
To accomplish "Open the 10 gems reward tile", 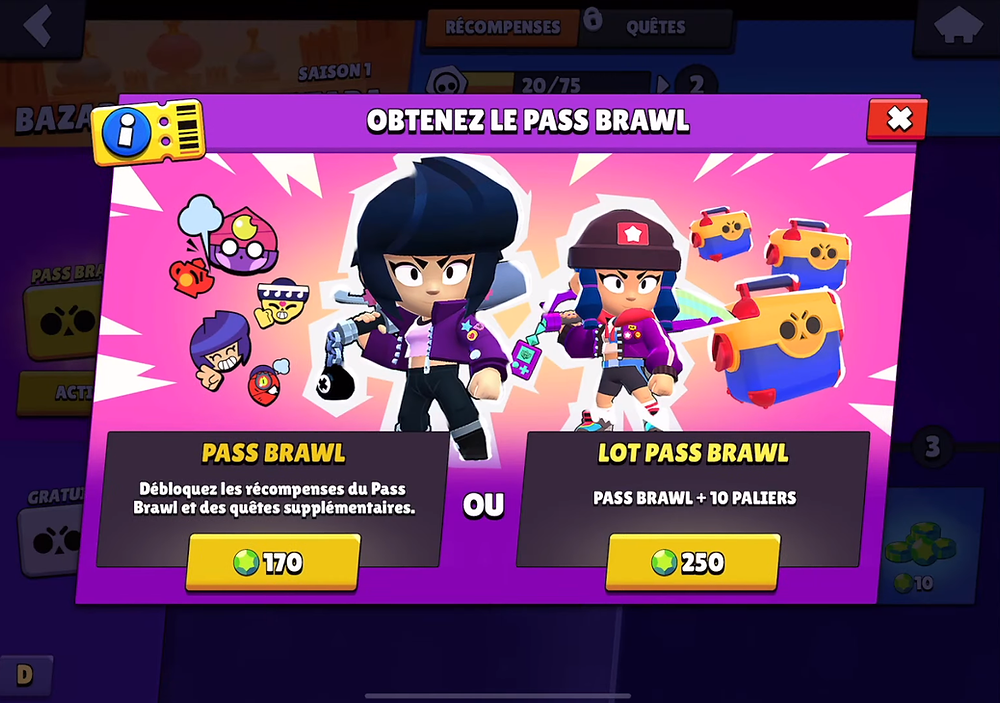I will [926, 545].
